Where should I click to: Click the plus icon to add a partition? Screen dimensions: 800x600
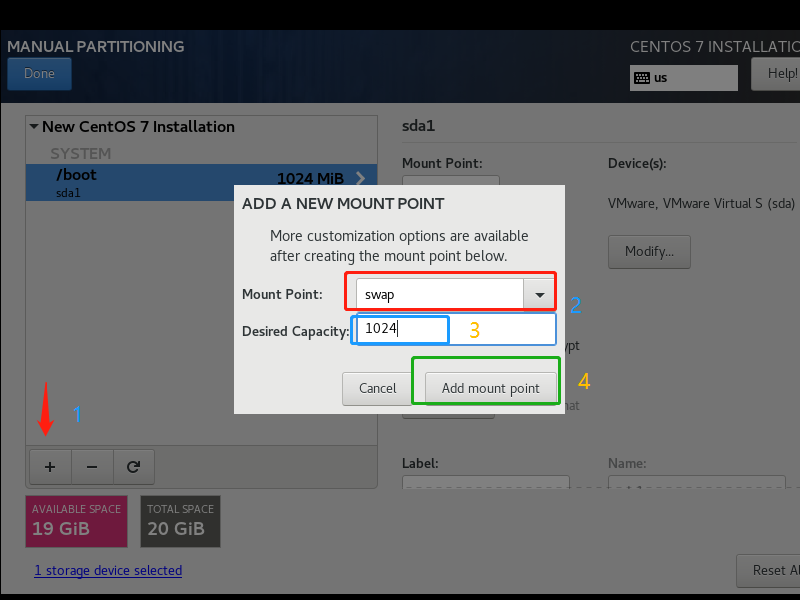click(50, 466)
